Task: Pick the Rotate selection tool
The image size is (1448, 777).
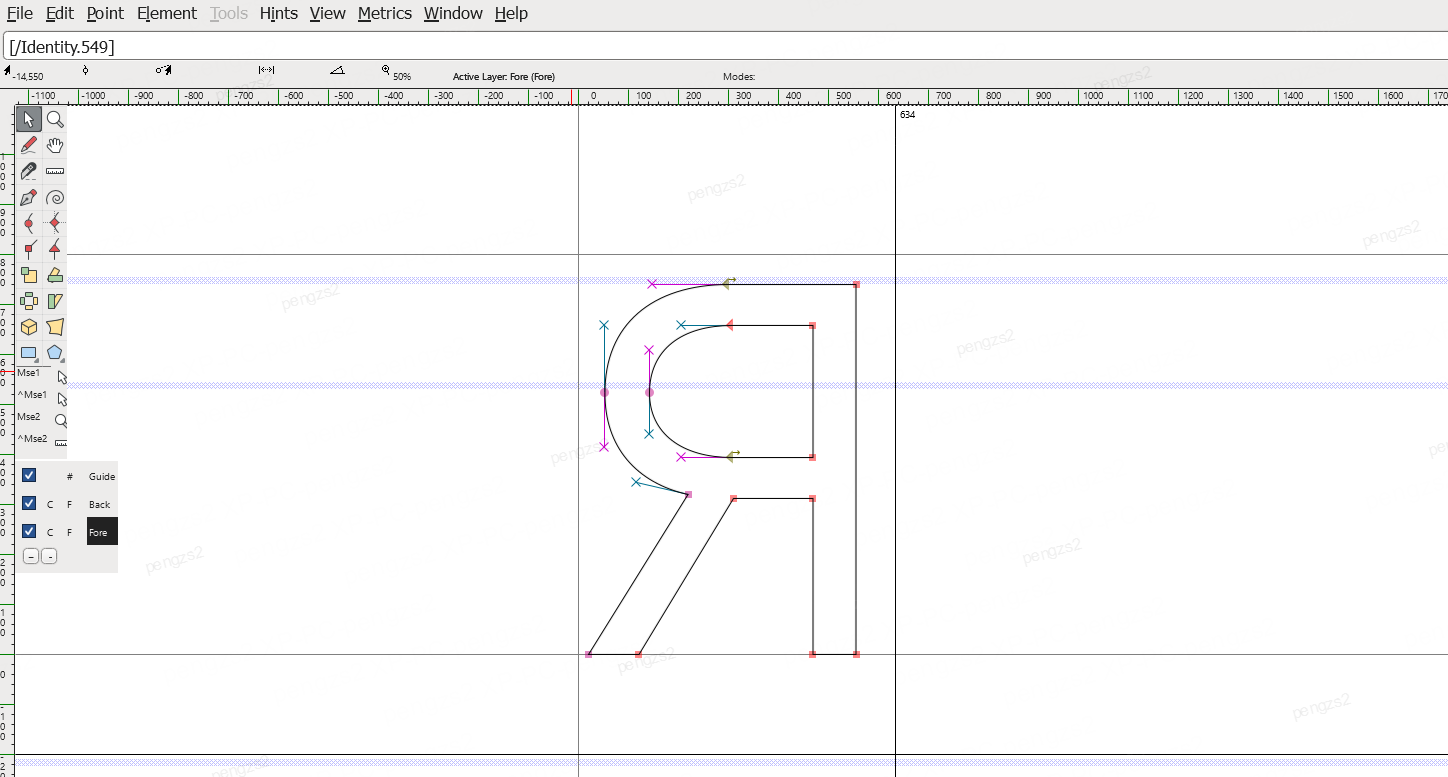Action: [x=55, y=275]
